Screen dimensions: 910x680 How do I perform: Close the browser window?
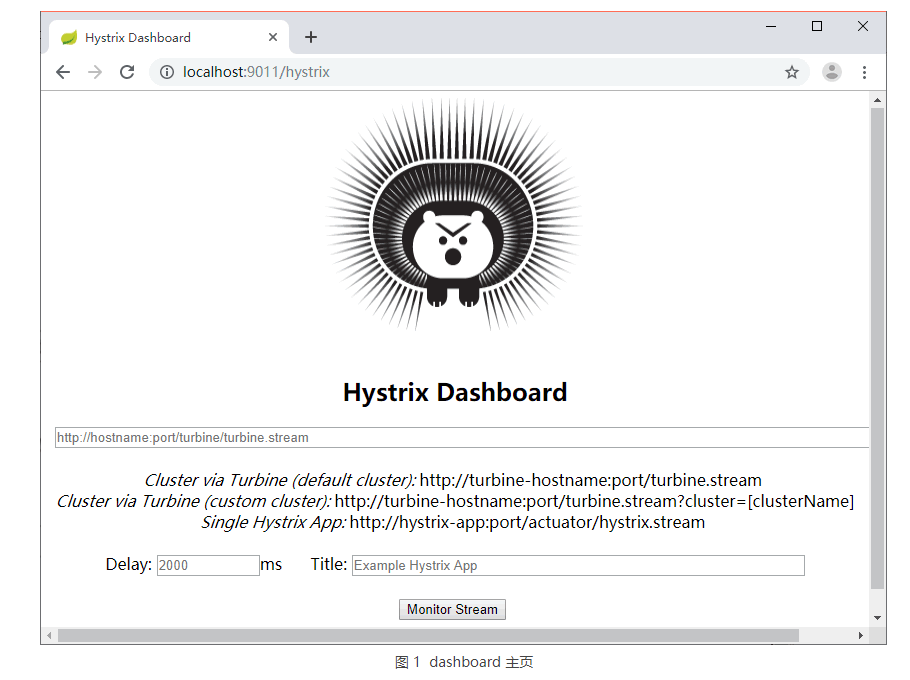coord(862,26)
